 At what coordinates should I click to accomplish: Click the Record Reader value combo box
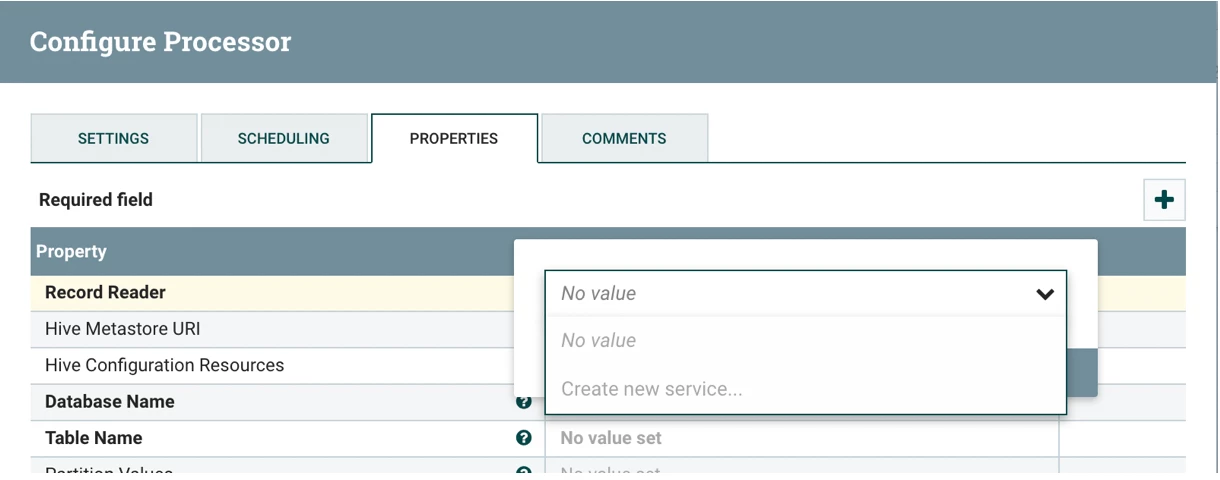pyautogui.click(x=806, y=294)
